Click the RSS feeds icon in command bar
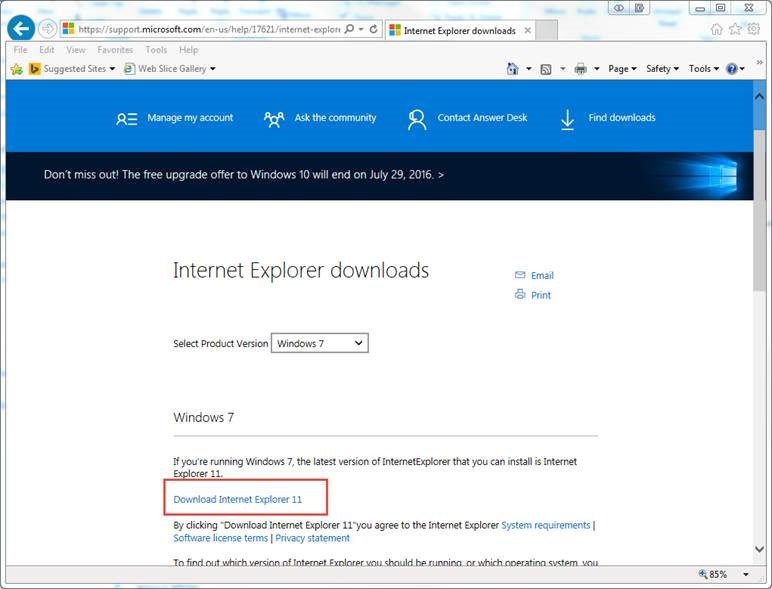 [x=546, y=69]
